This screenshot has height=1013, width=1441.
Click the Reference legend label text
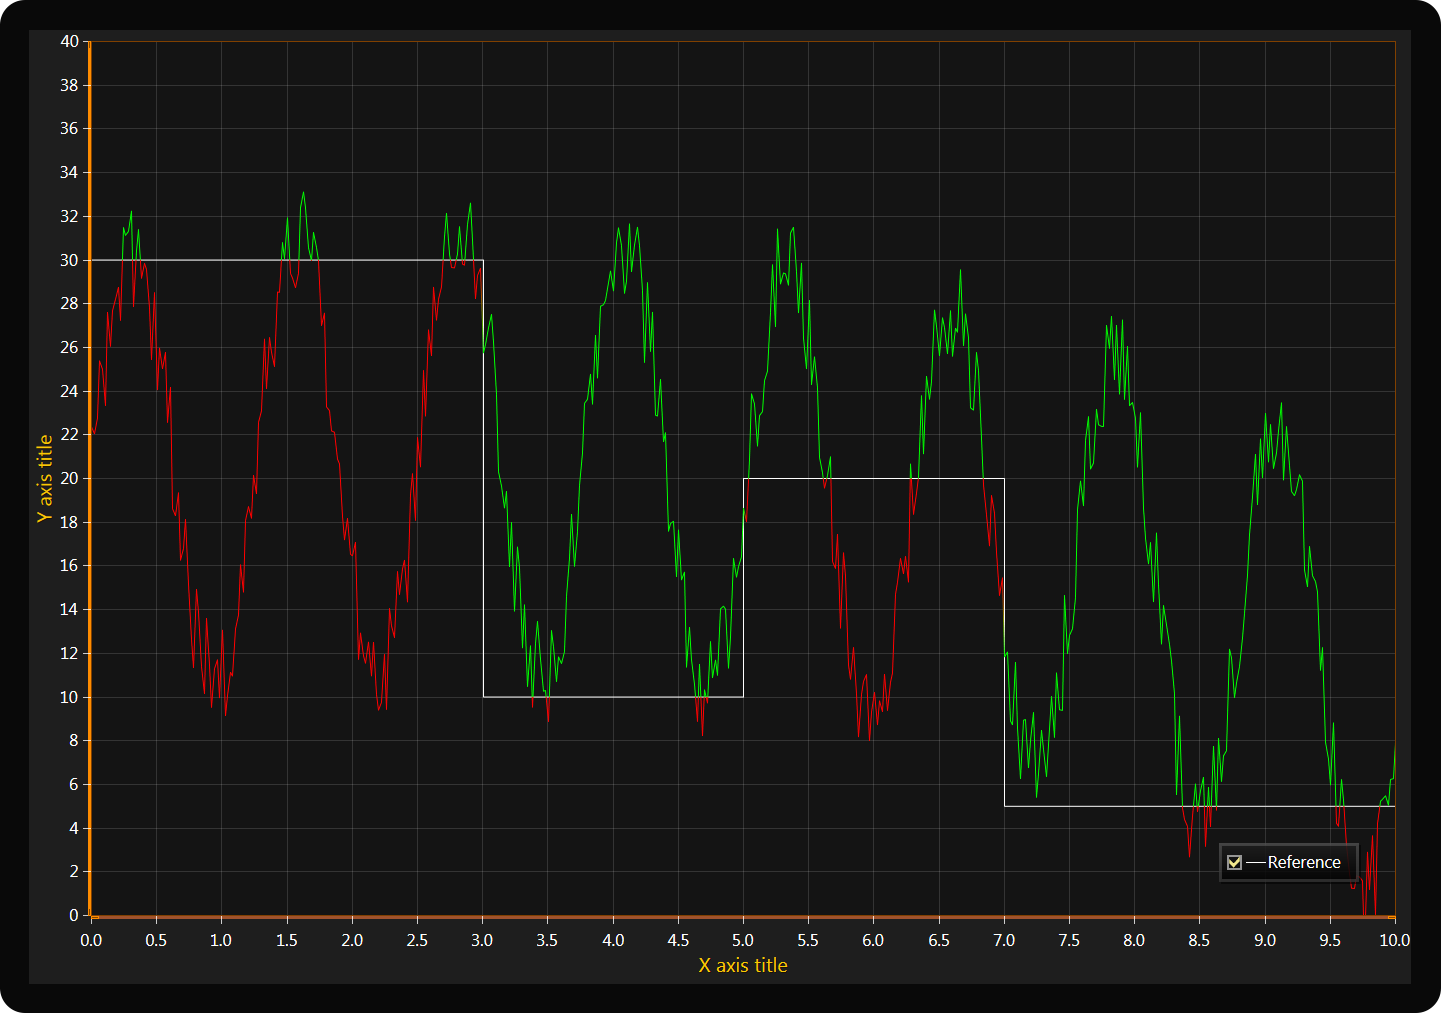1303,862
